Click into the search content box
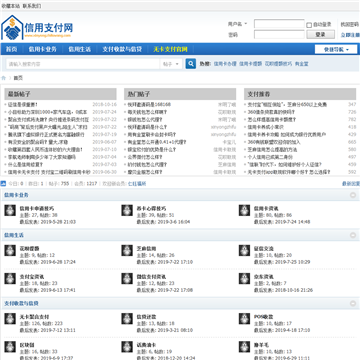 (x=83, y=64)
